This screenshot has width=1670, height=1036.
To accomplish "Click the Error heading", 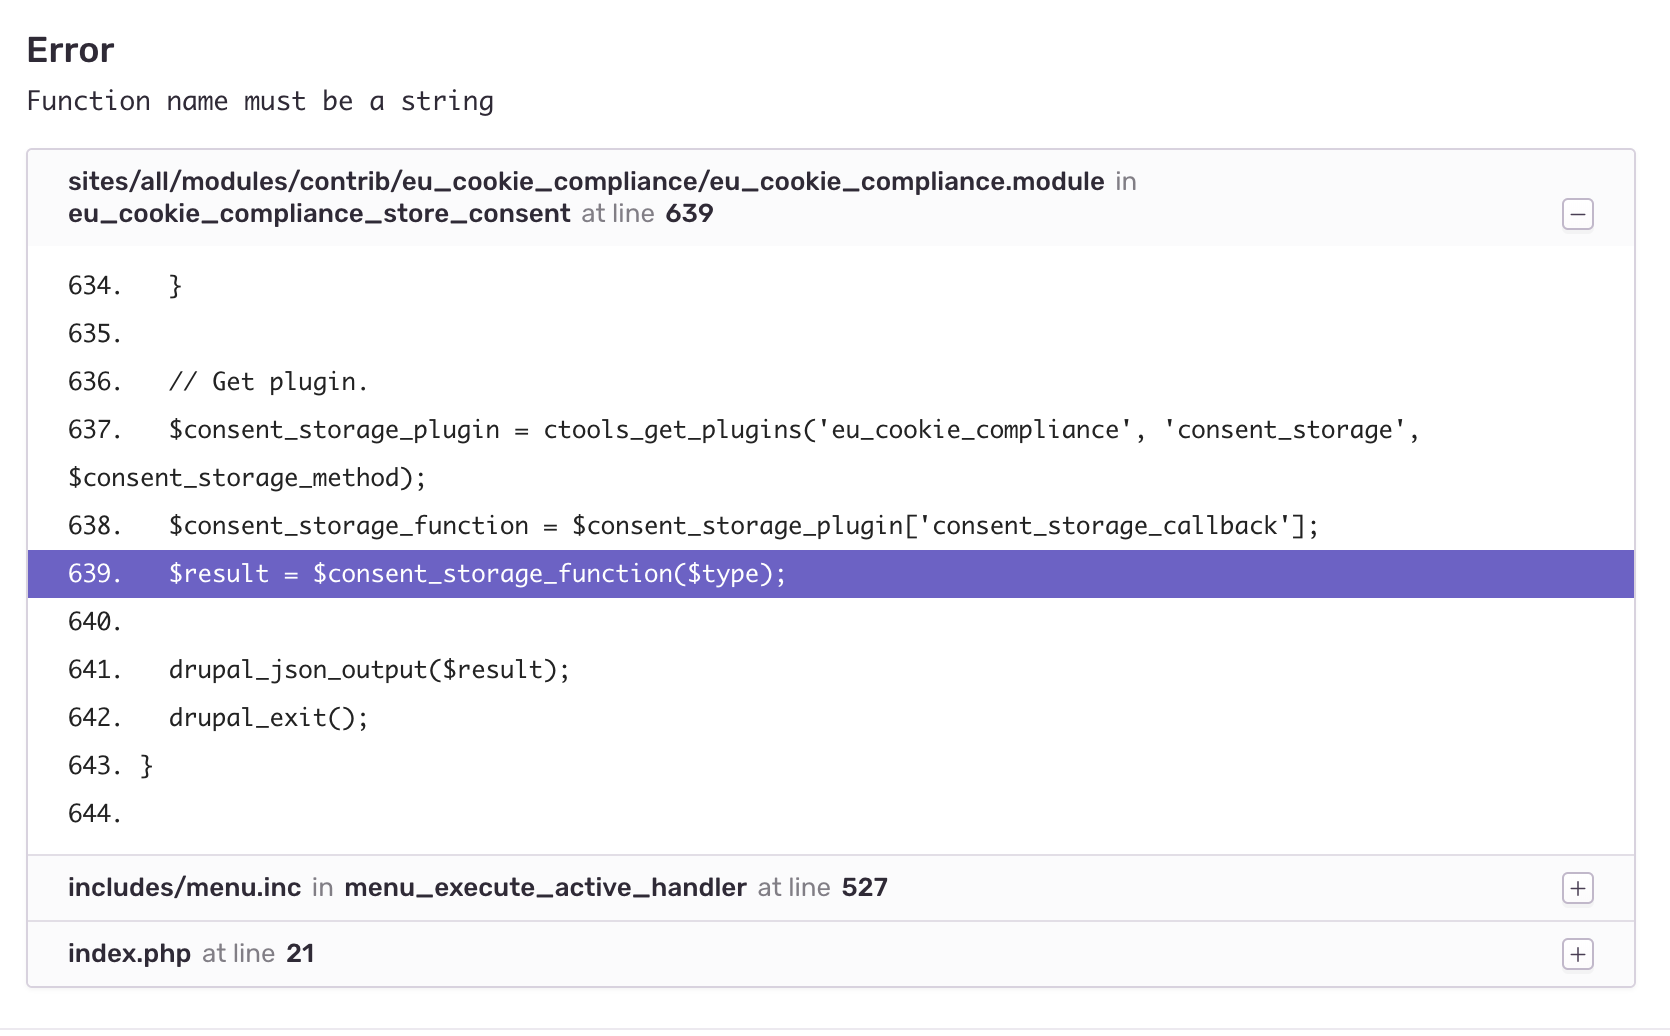I will [70, 50].
